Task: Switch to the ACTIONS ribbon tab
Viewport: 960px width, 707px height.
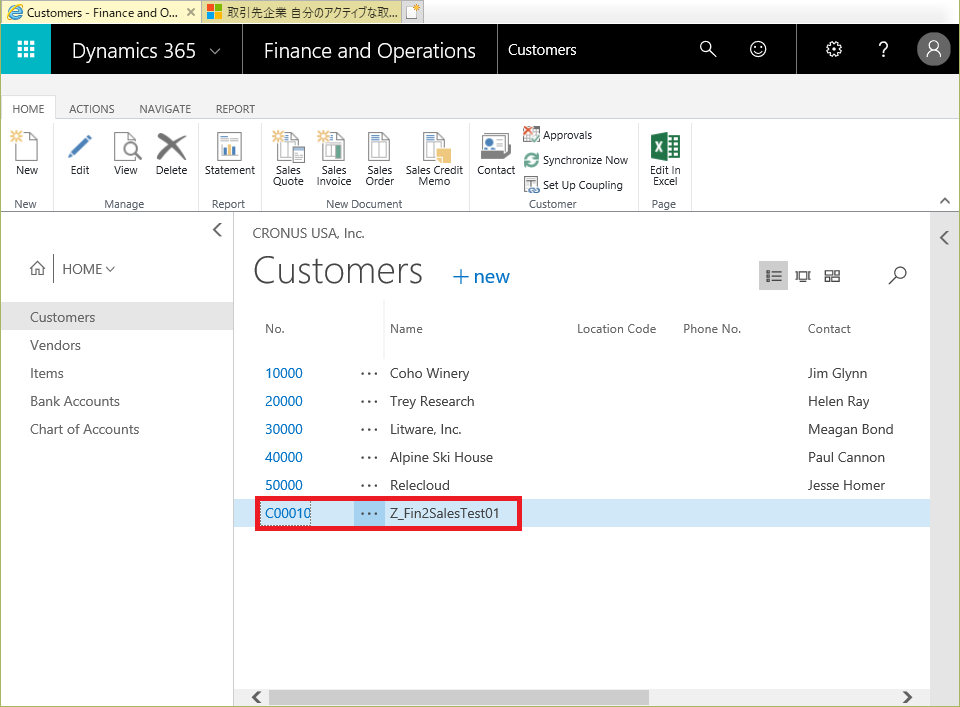Action: (x=91, y=109)
